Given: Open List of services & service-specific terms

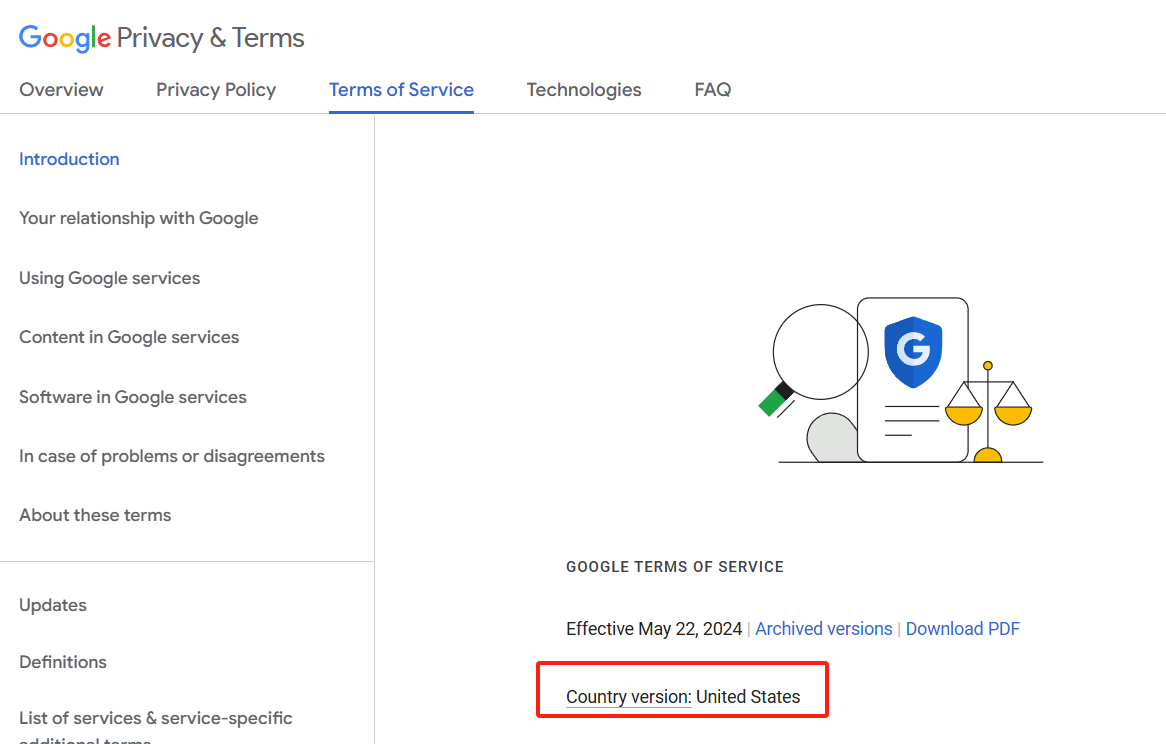Looking at the screenshot, I should pos(155,727).
